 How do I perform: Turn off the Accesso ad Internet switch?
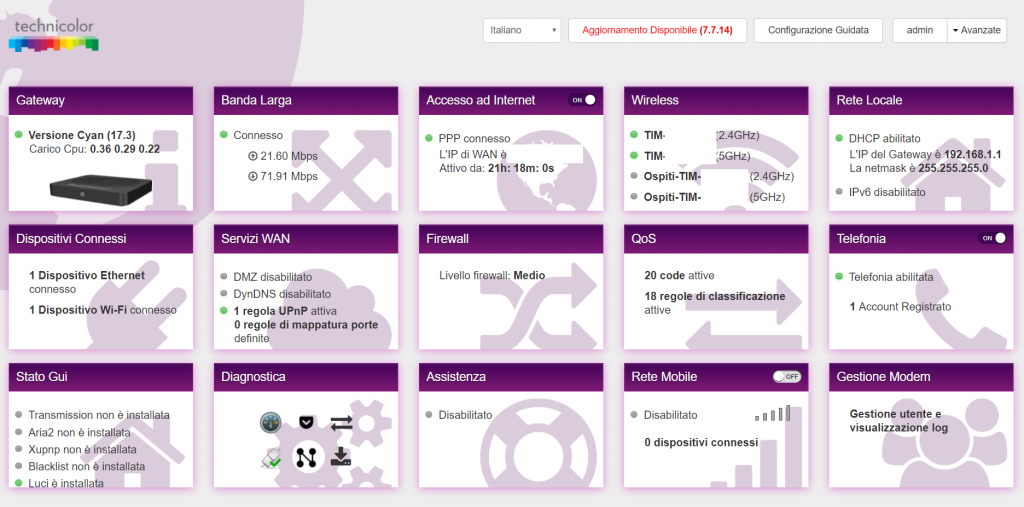582,100
